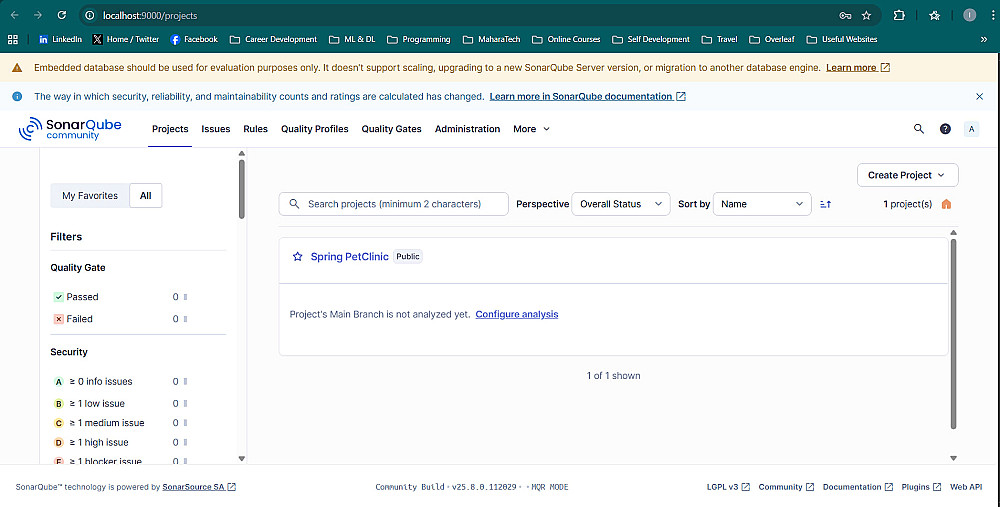This screenshot has width=1000, height=507.
Task: Expand the Sort by Name dropdown
Action: (762, 204)
